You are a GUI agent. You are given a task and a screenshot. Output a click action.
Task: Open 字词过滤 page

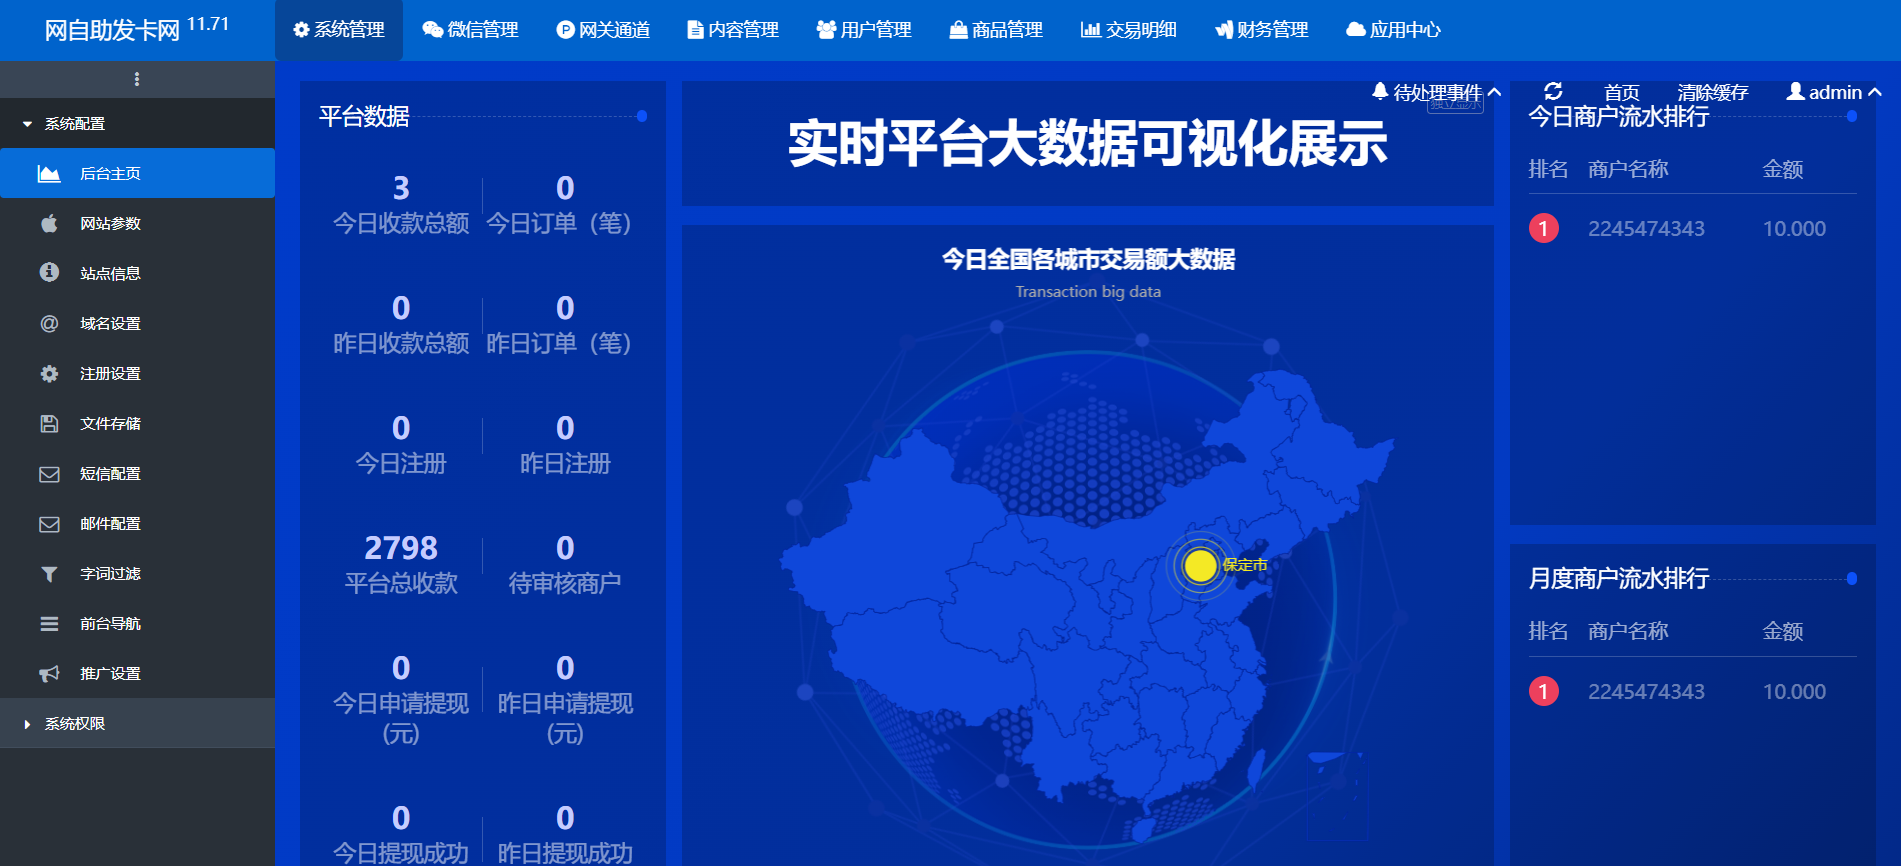click(x=137, y=573)
